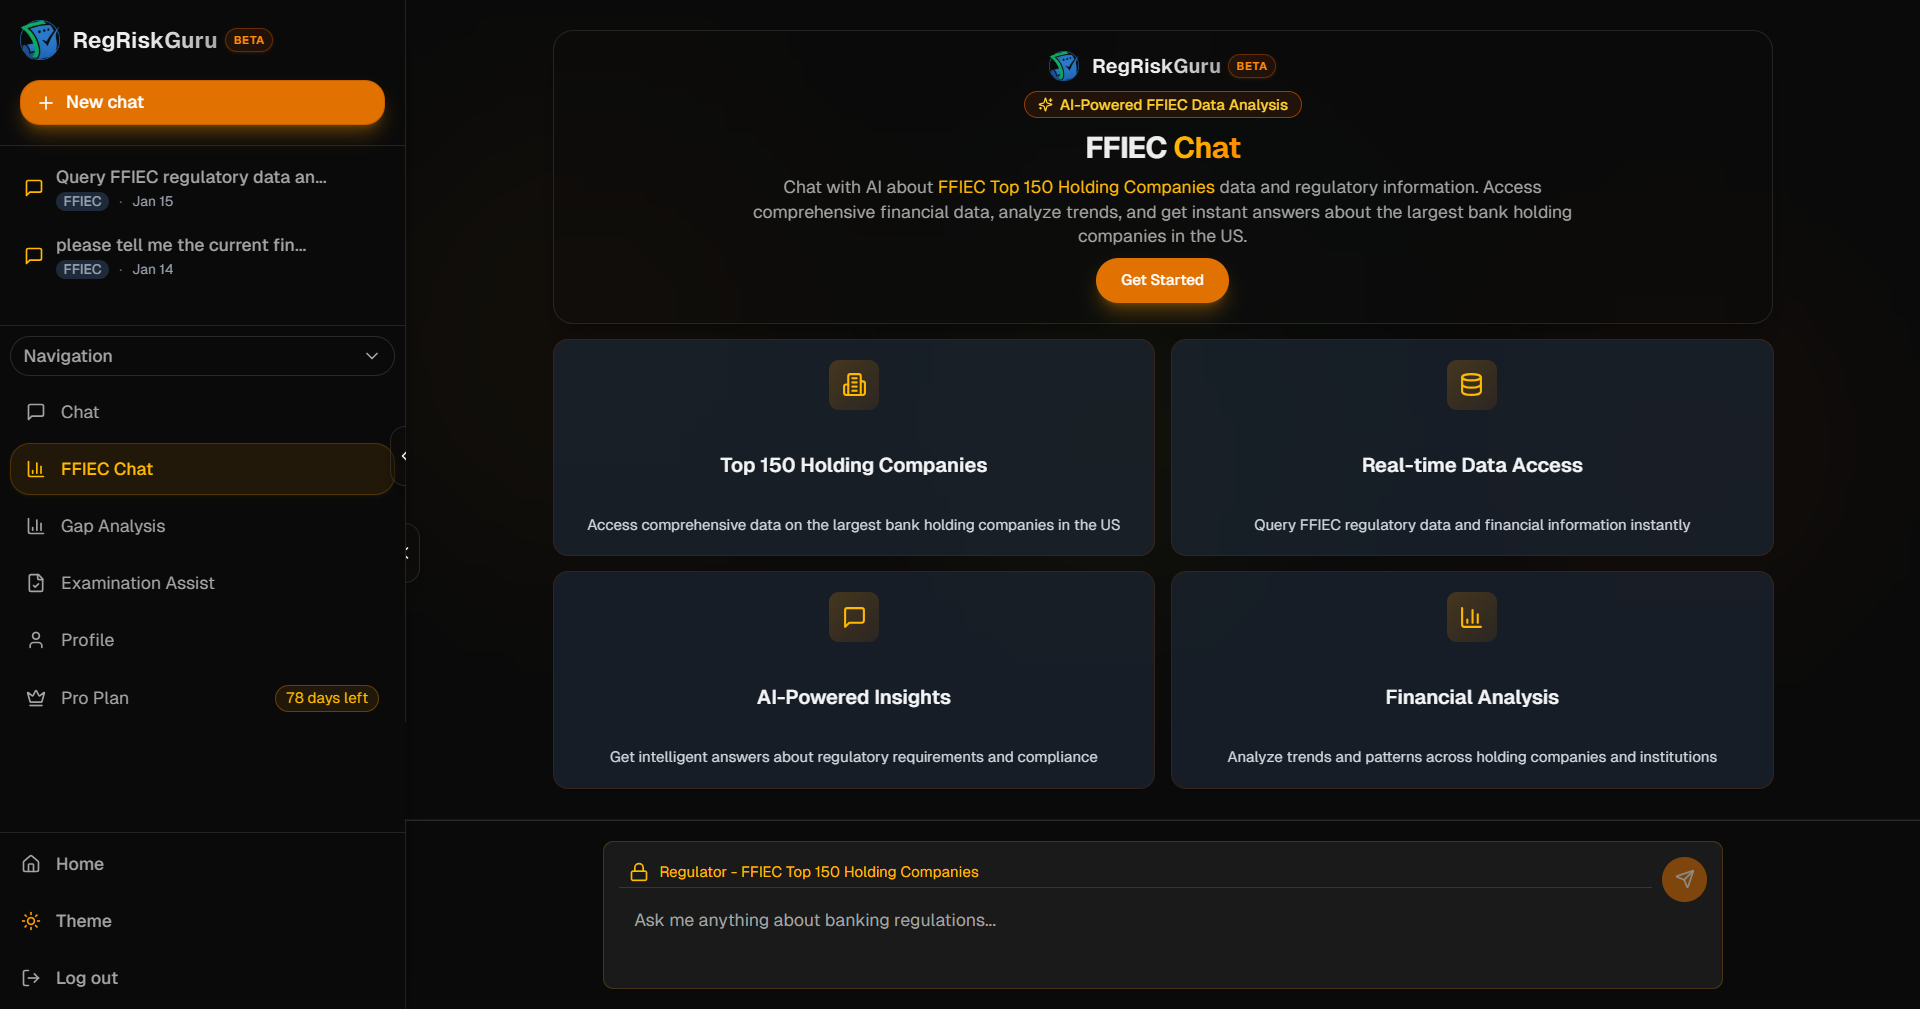Click the Log out icon
Image resolution: width=1920 pixels, height=1009 pixels.
(33, 978)
